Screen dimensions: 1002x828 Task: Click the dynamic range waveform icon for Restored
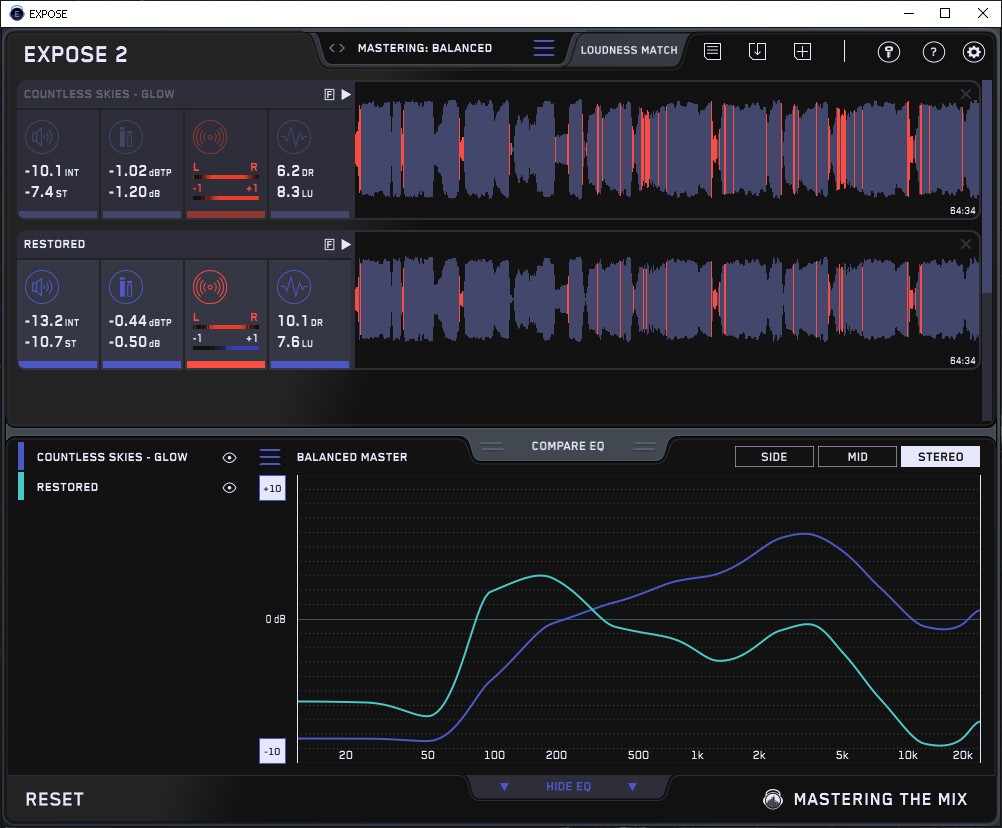point(292,288)
